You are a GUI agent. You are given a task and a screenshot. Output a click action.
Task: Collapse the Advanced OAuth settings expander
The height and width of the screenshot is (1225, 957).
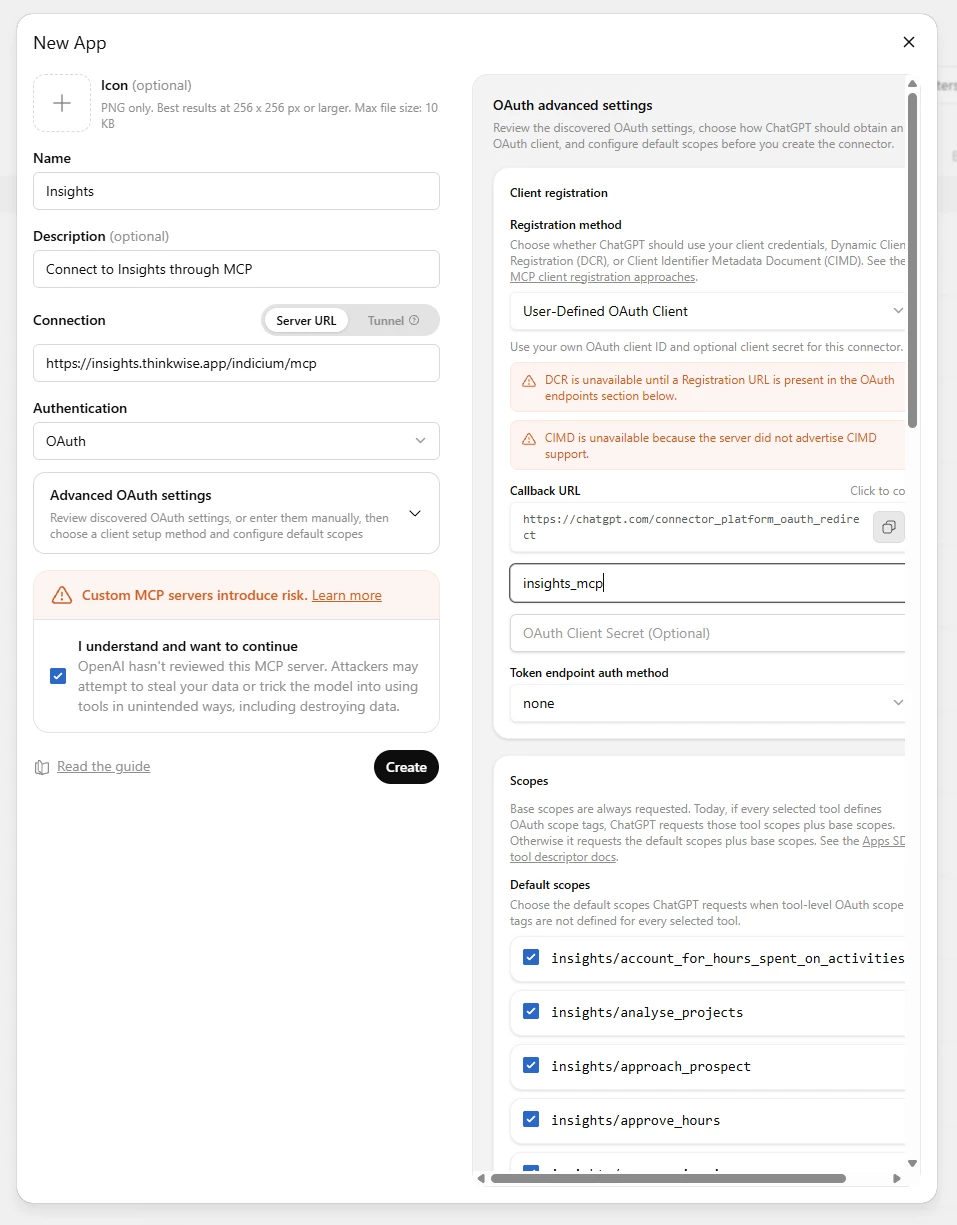click(415, 513)
